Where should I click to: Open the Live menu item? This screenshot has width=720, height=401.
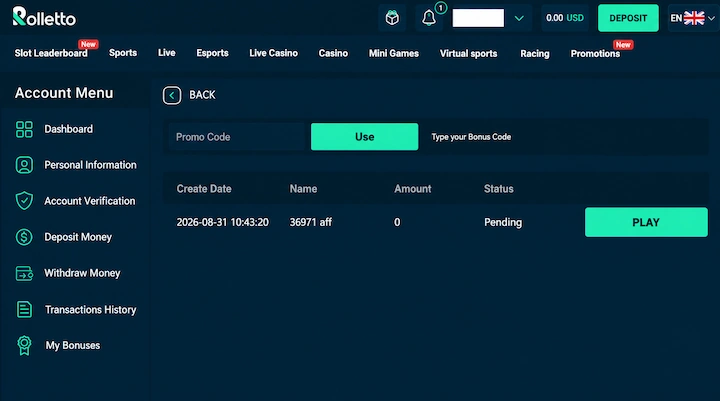(167, 53)
